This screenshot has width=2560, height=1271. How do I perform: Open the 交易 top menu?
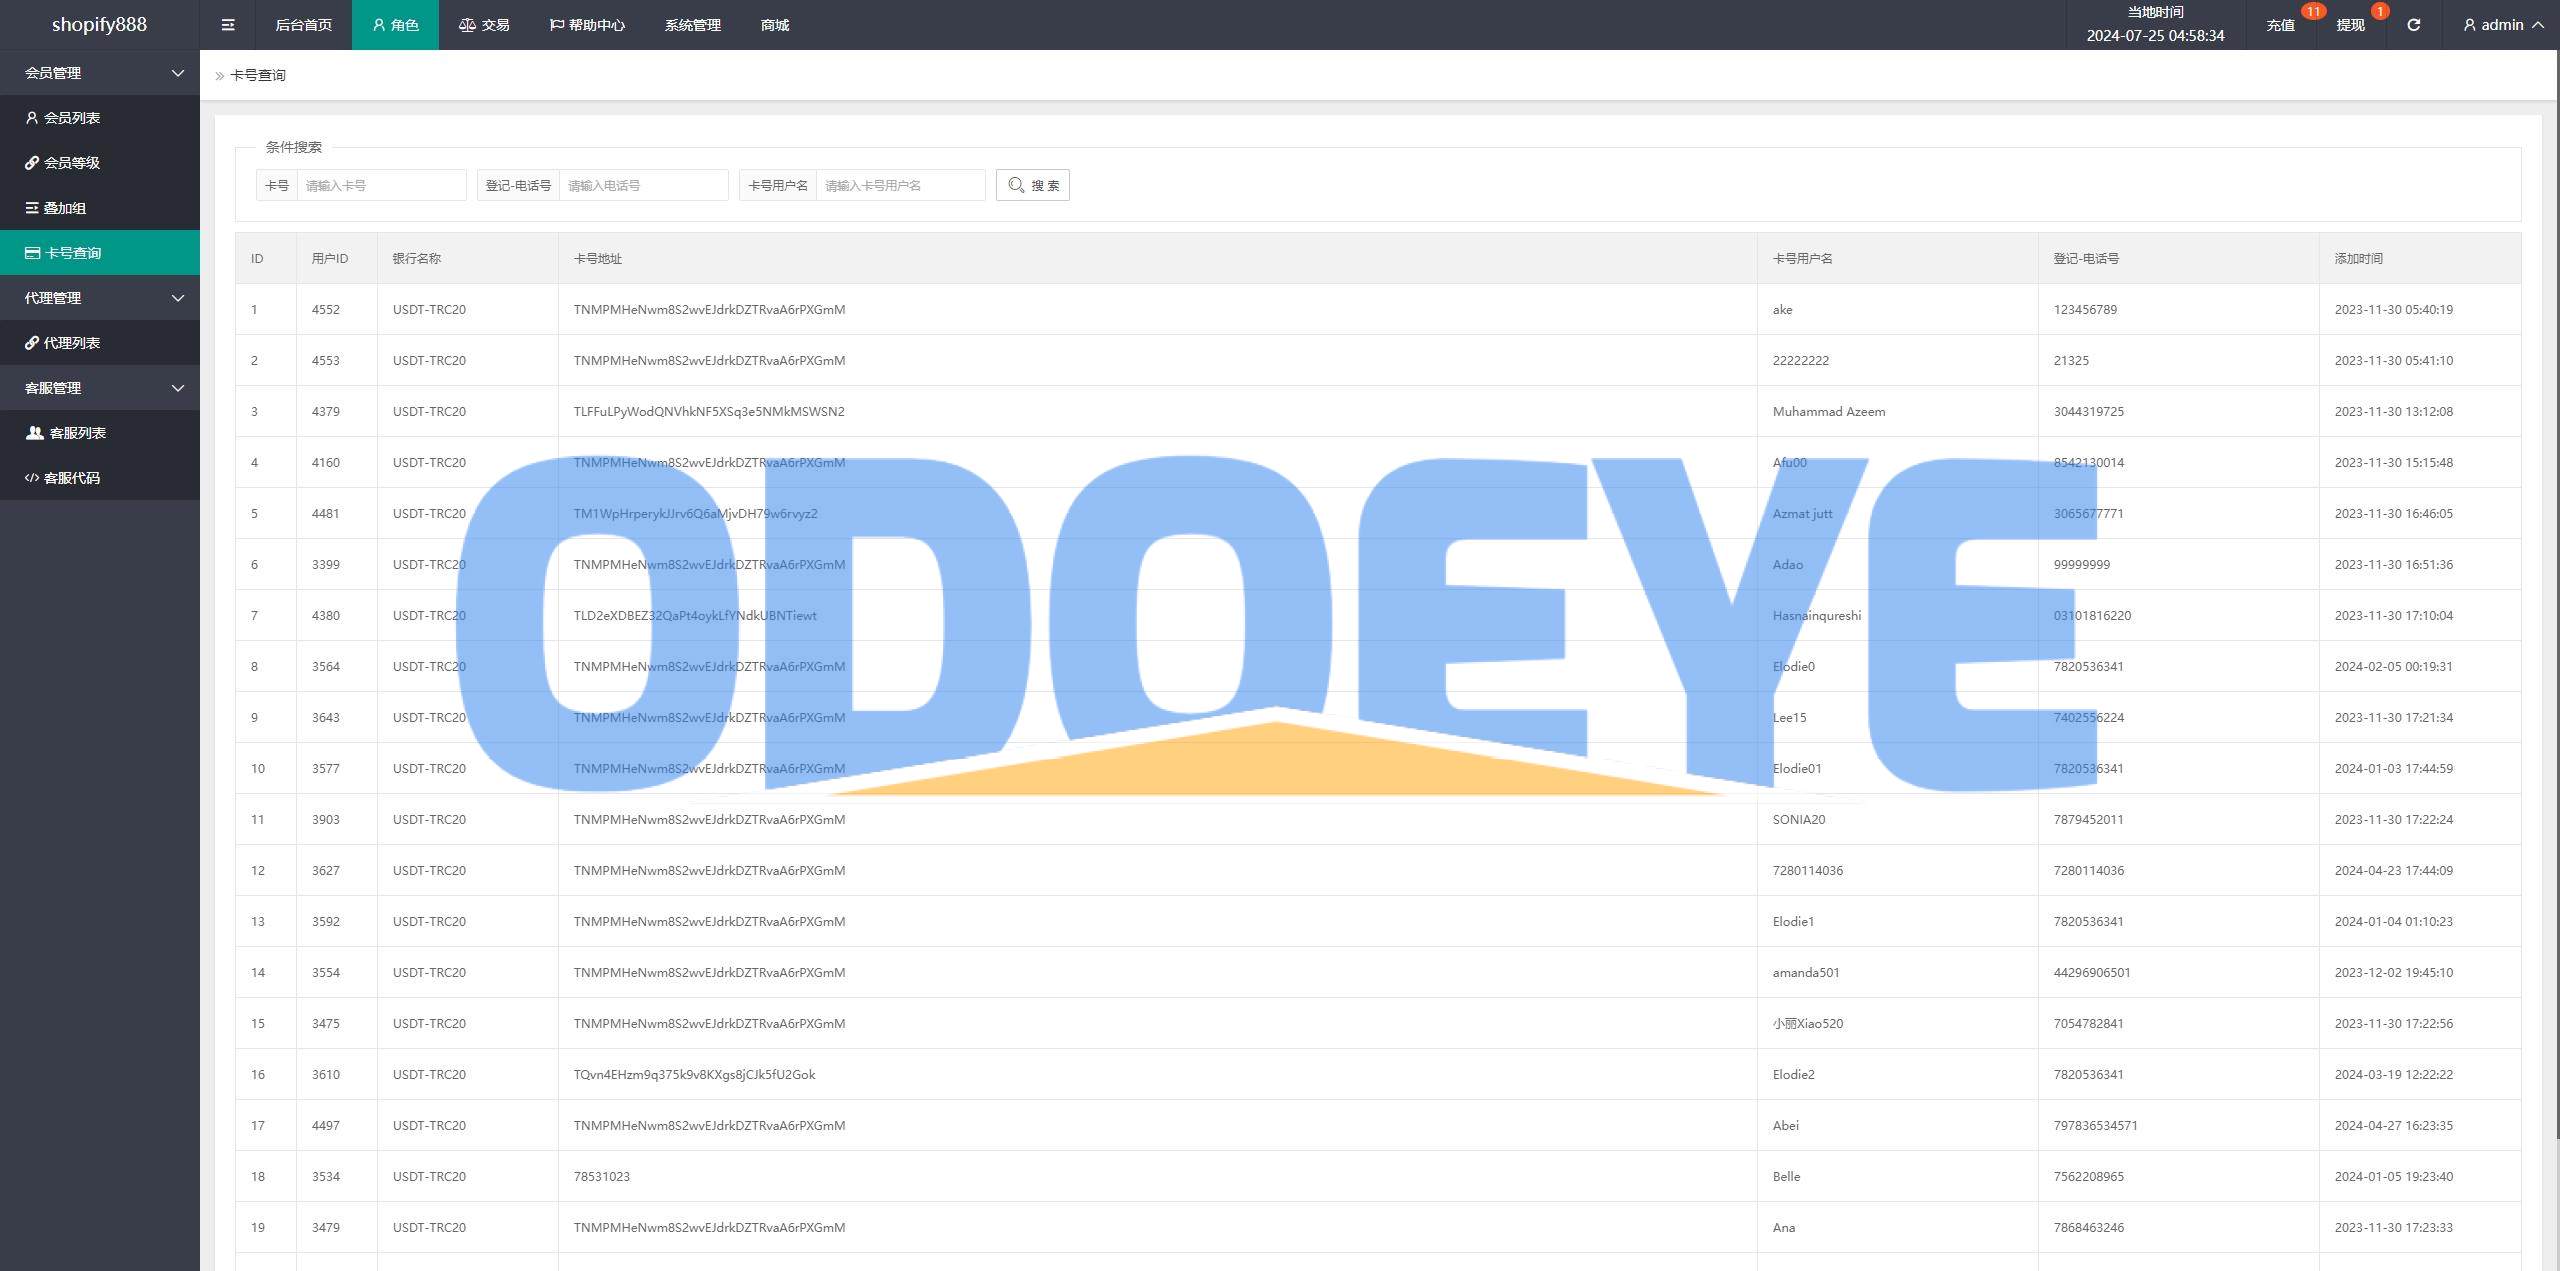pyautogui.click(x=484, y=25)
